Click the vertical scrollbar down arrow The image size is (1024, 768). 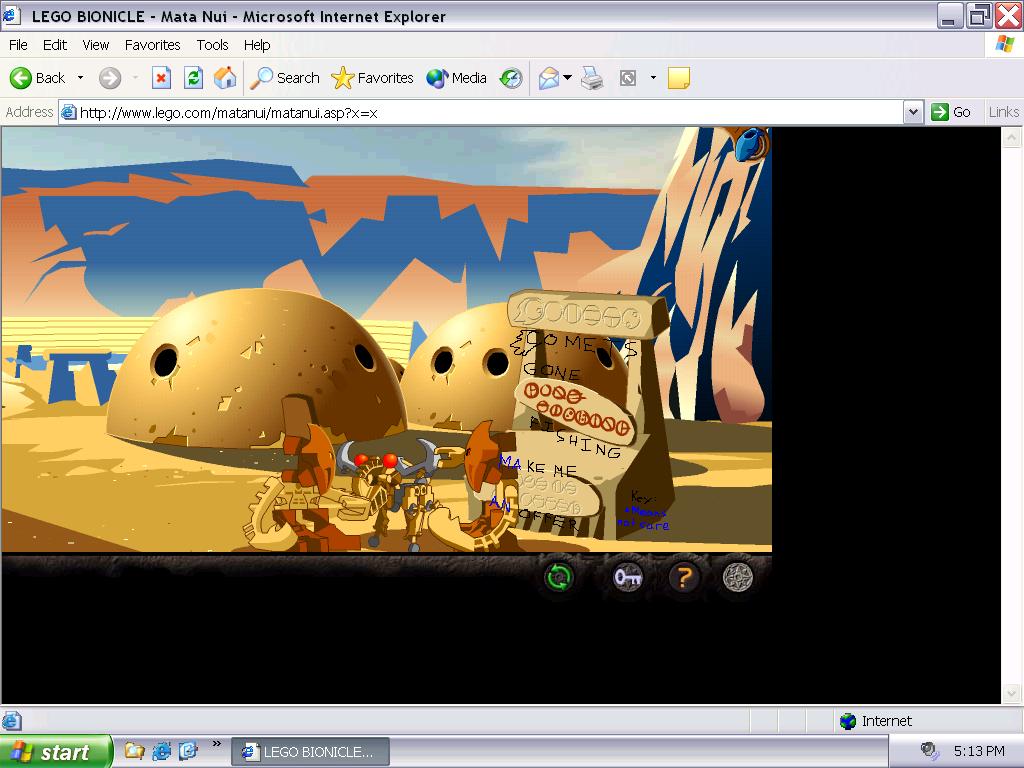(1012, 693)
